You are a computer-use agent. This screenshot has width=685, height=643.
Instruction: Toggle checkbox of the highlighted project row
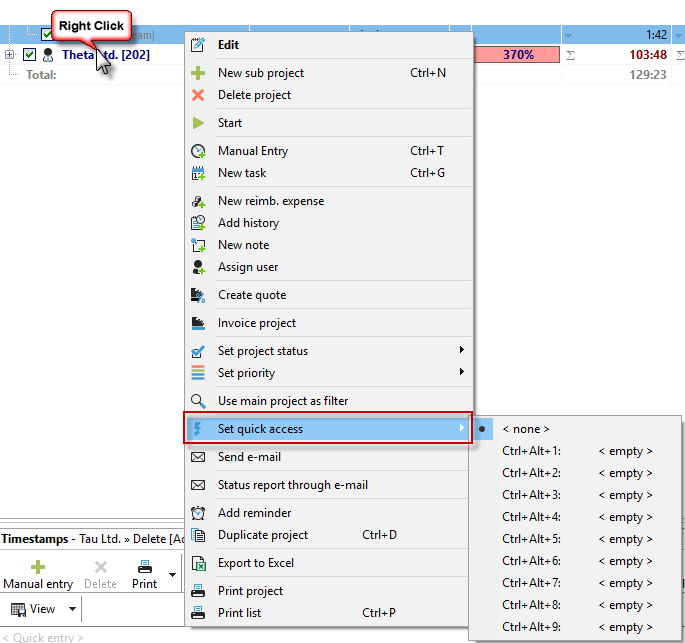[47, 34]
